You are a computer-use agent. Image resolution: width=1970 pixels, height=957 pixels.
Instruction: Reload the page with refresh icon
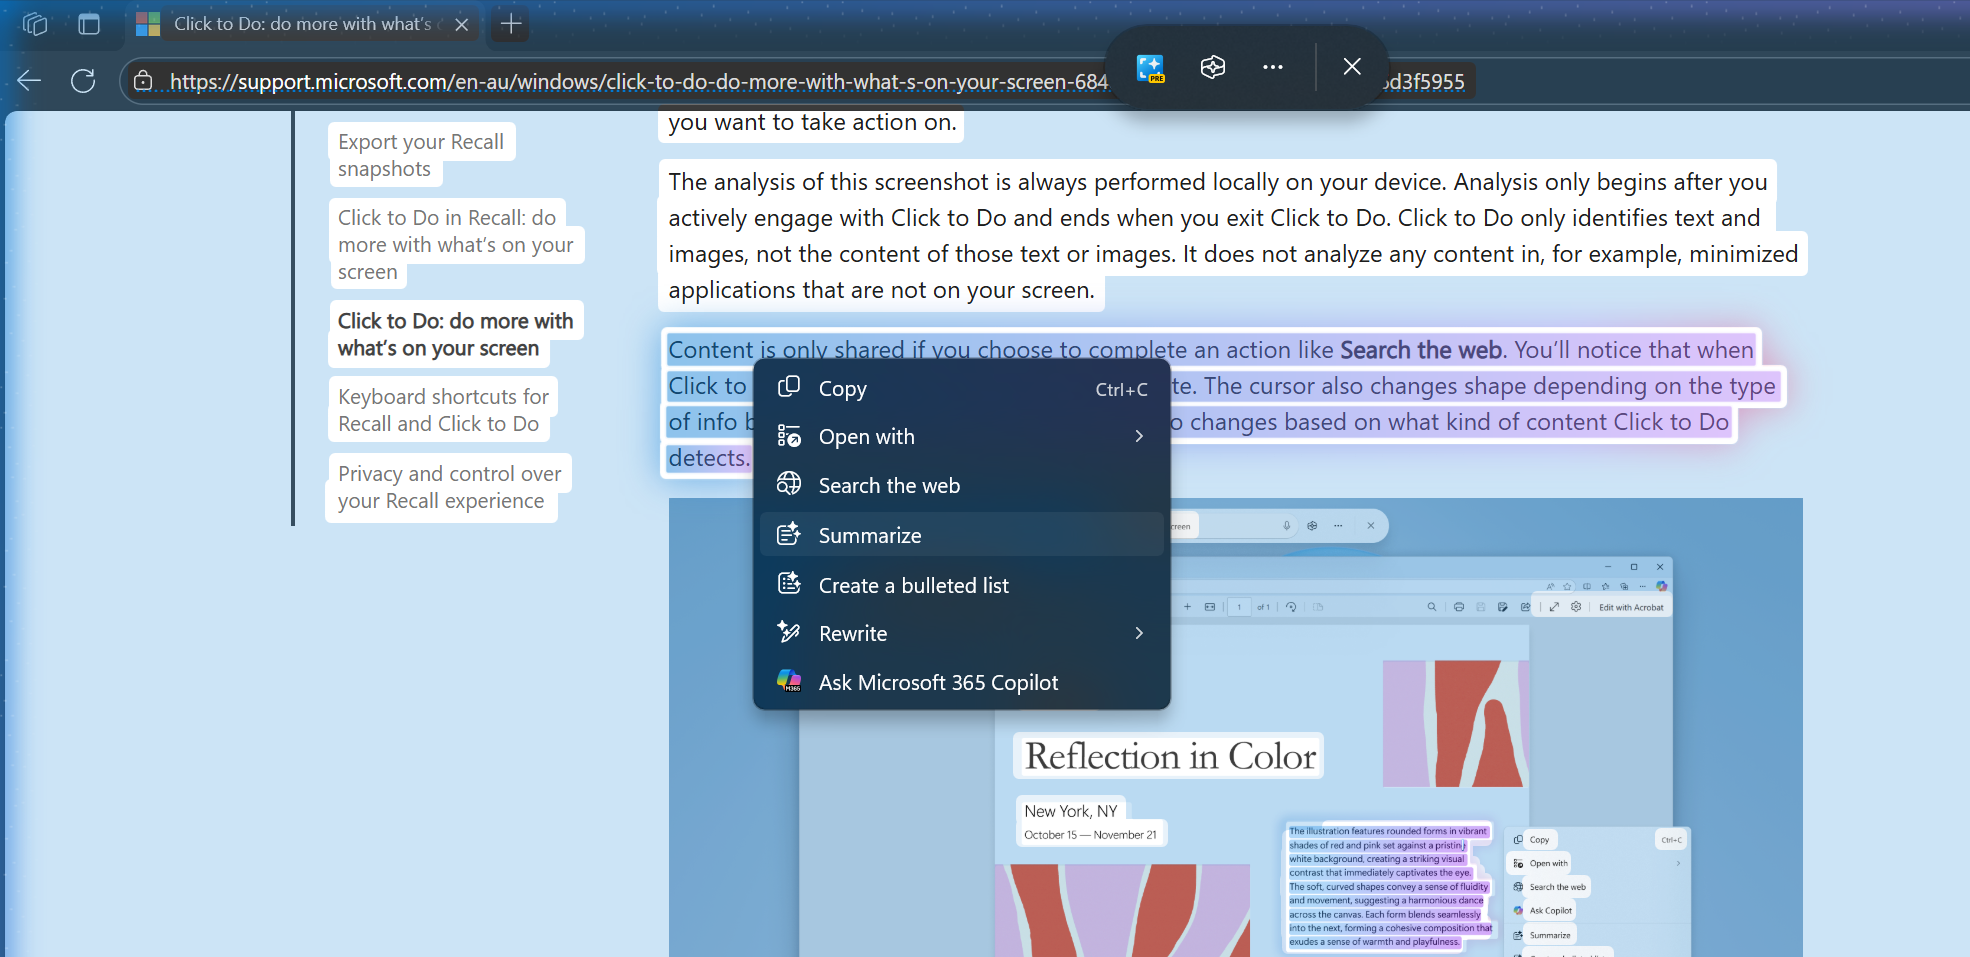83,81
